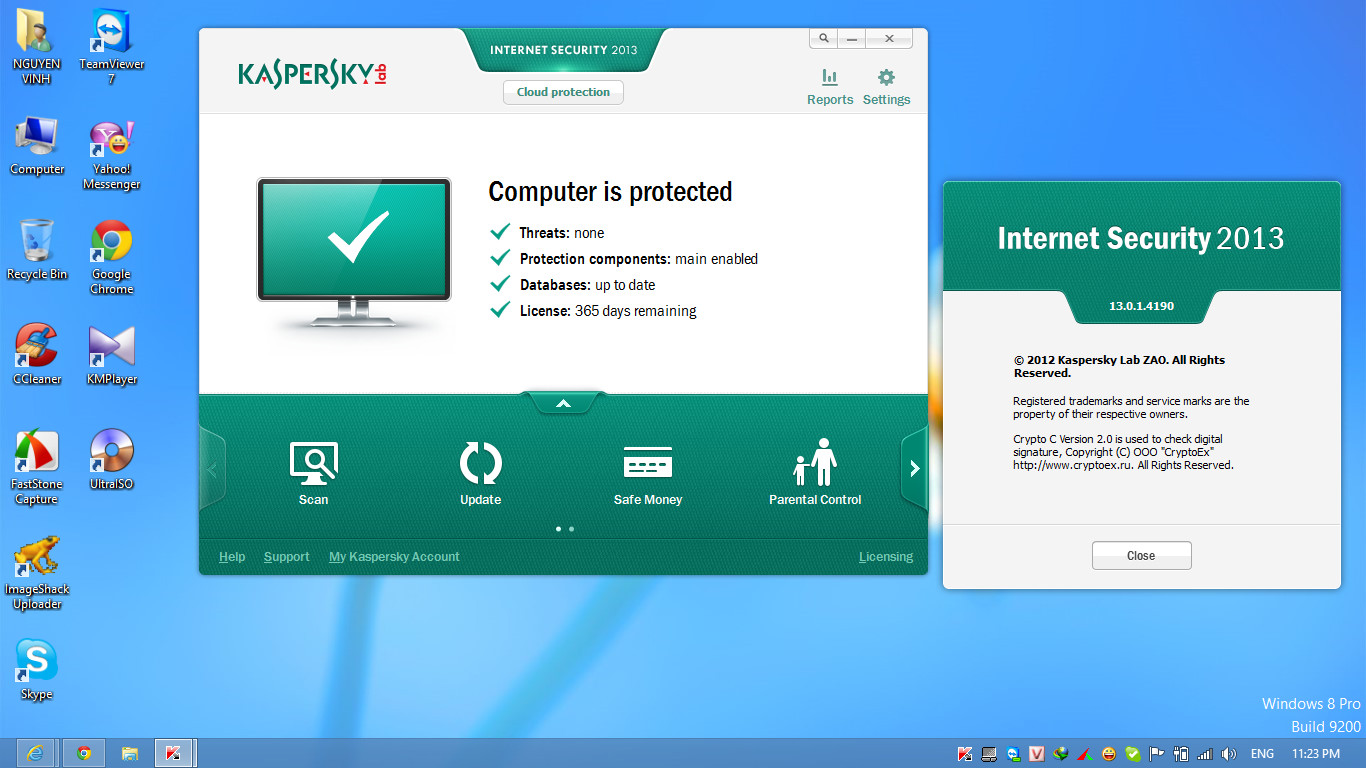This screenshot has height=768, width=1366.
Task: Open the Scan tool in Kaspersky
Action: pyautogui.click(x=313, y=474)
